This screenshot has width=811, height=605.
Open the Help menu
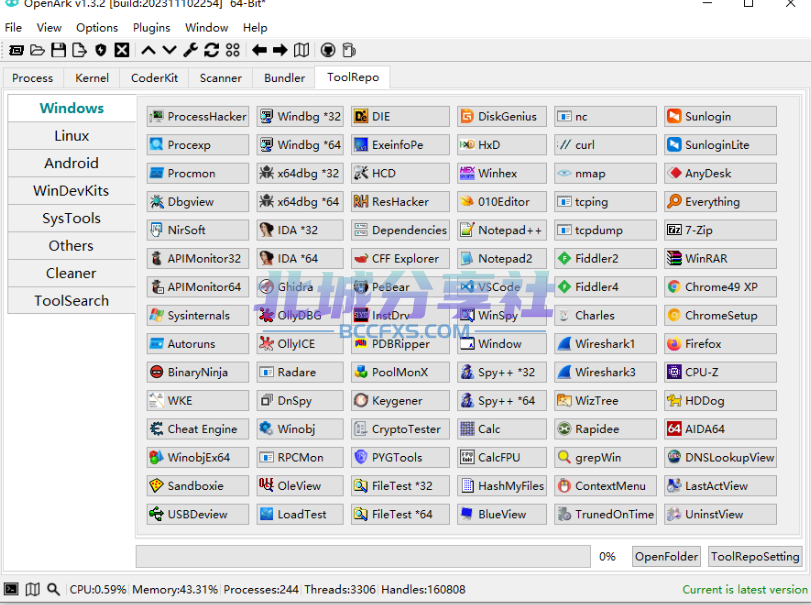255,27
